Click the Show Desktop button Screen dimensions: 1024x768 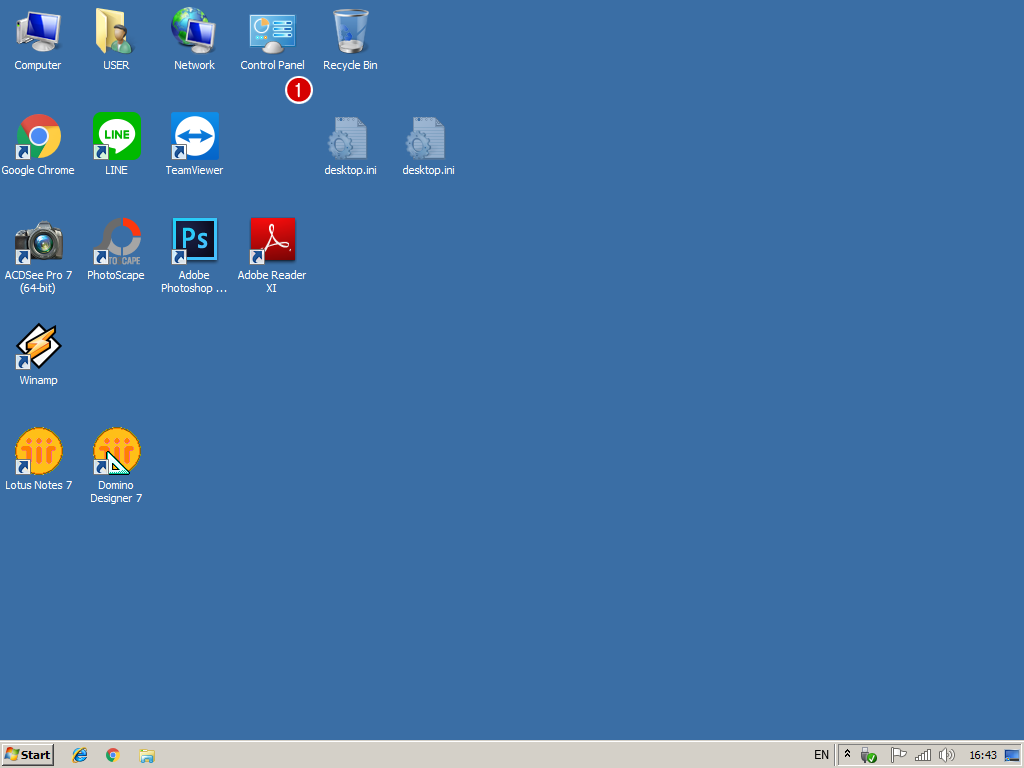1012,755
